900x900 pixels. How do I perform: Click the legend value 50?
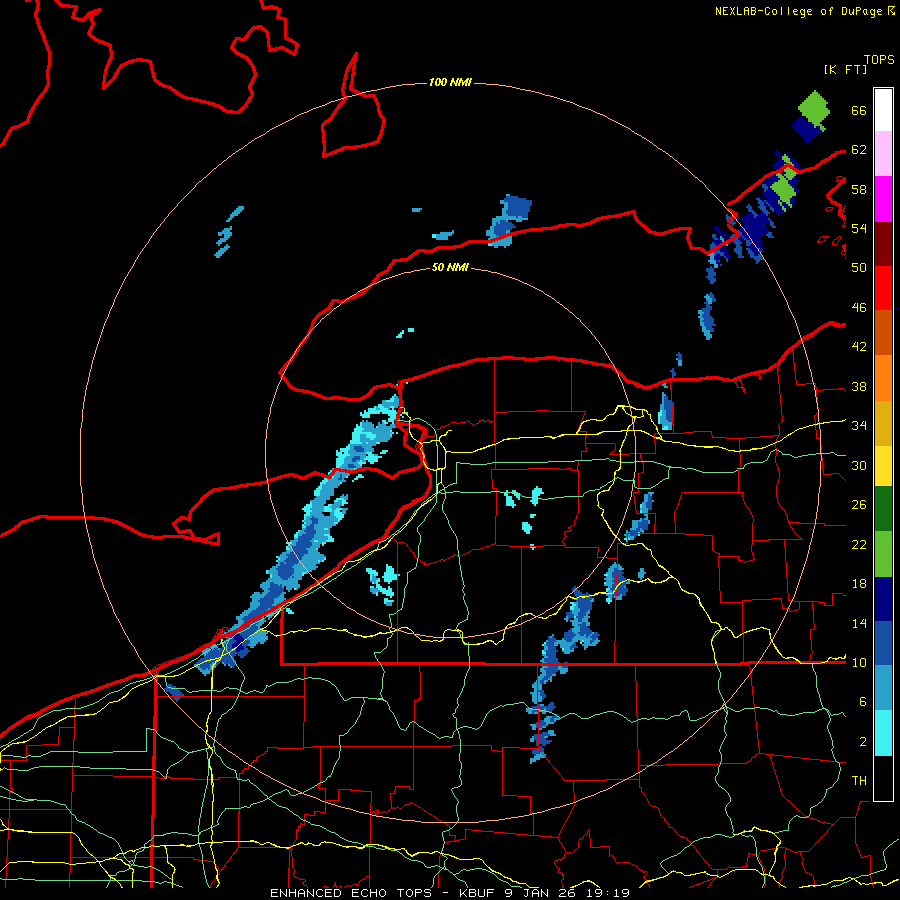pyautogui.click(x=859, y=267)
